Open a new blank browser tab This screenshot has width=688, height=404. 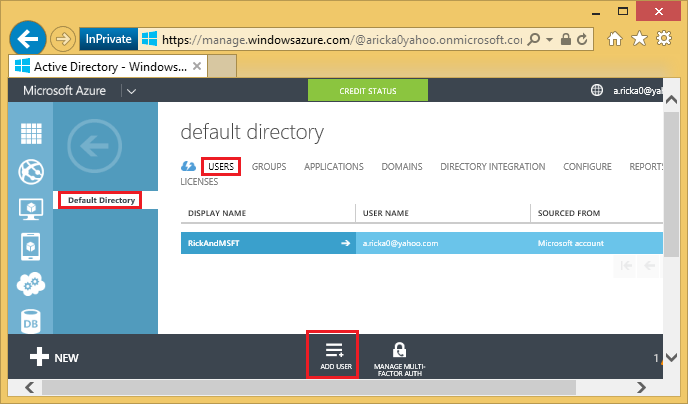tap(222, 66)
